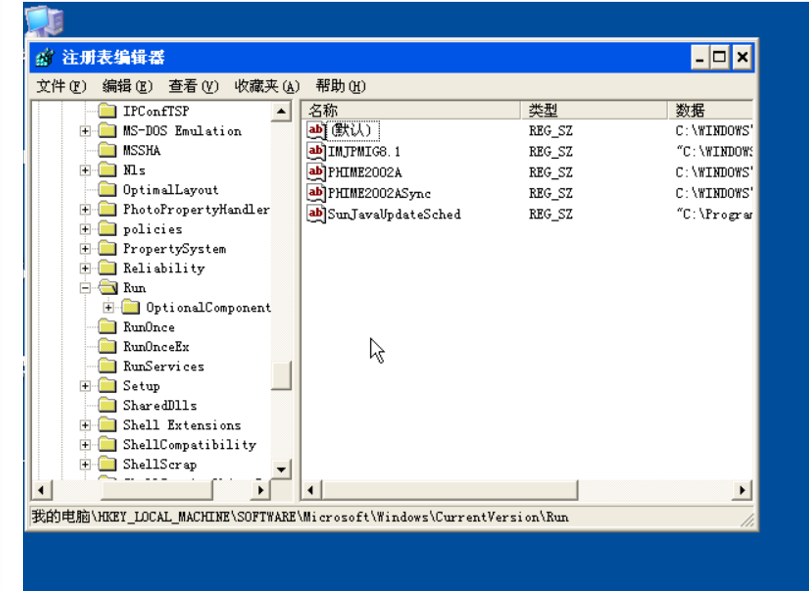Click the PropertySystem folder icon

(x=107, y=248)
